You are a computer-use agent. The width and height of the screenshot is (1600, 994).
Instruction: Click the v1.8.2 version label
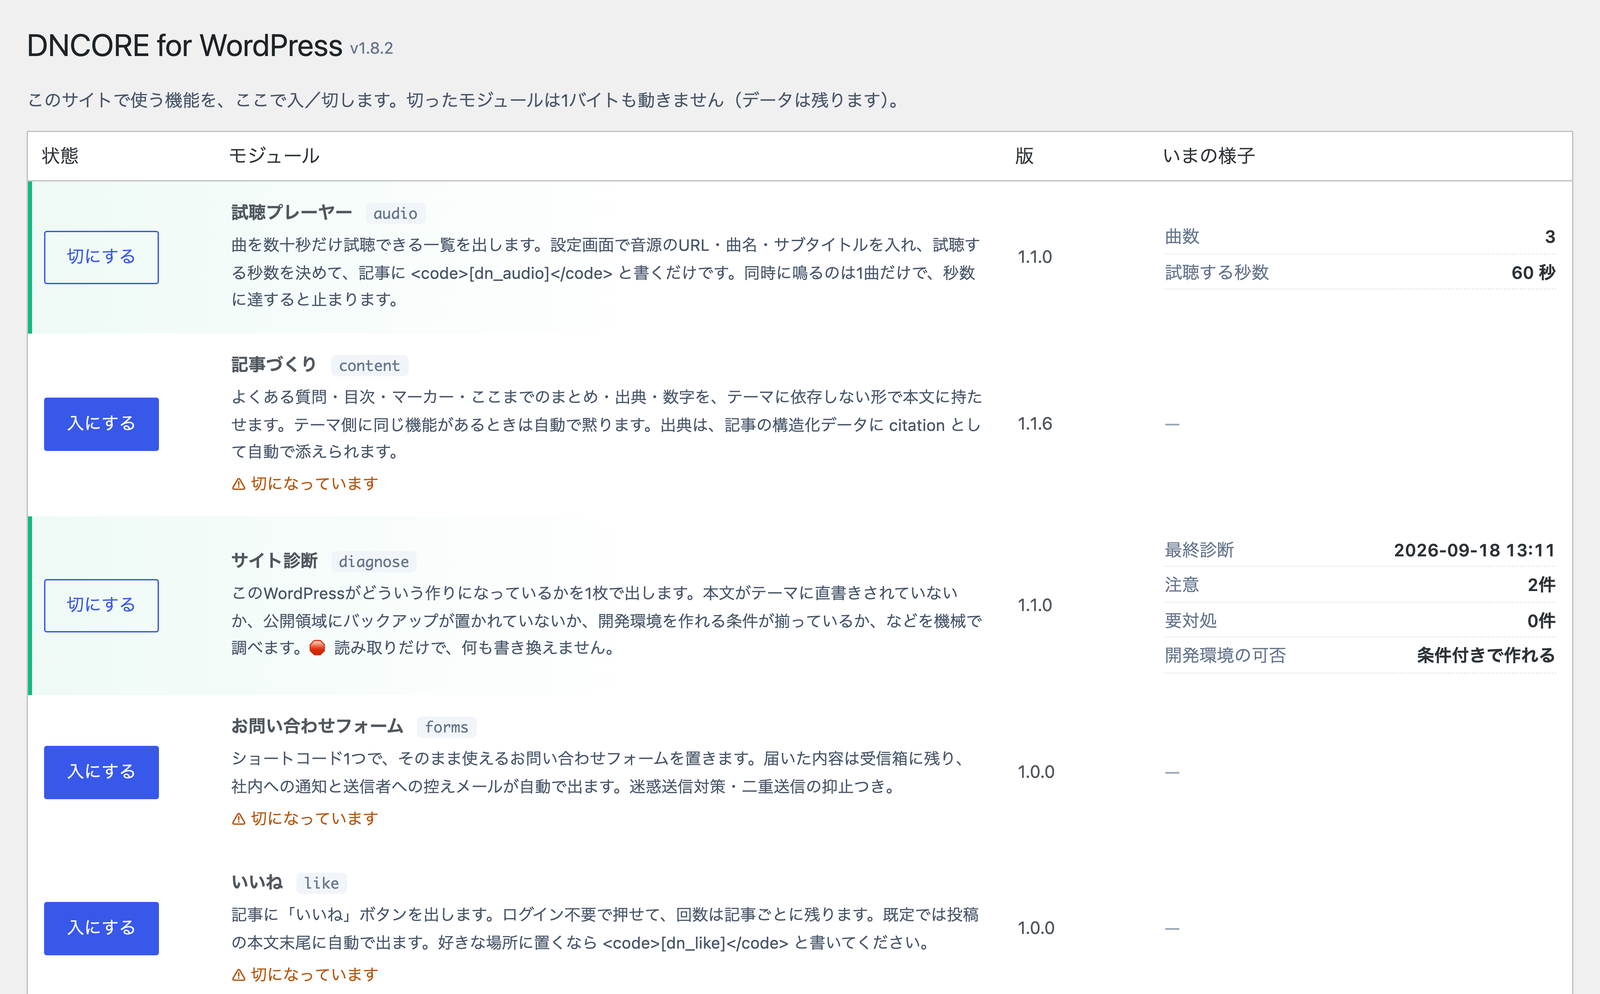click(x=371, y=48)
